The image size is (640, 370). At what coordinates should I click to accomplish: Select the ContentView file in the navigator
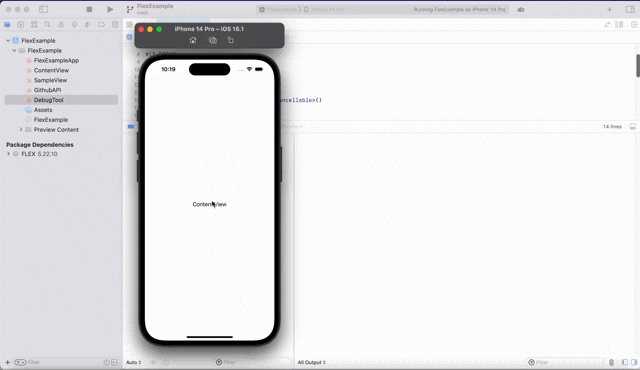[51, 70]
